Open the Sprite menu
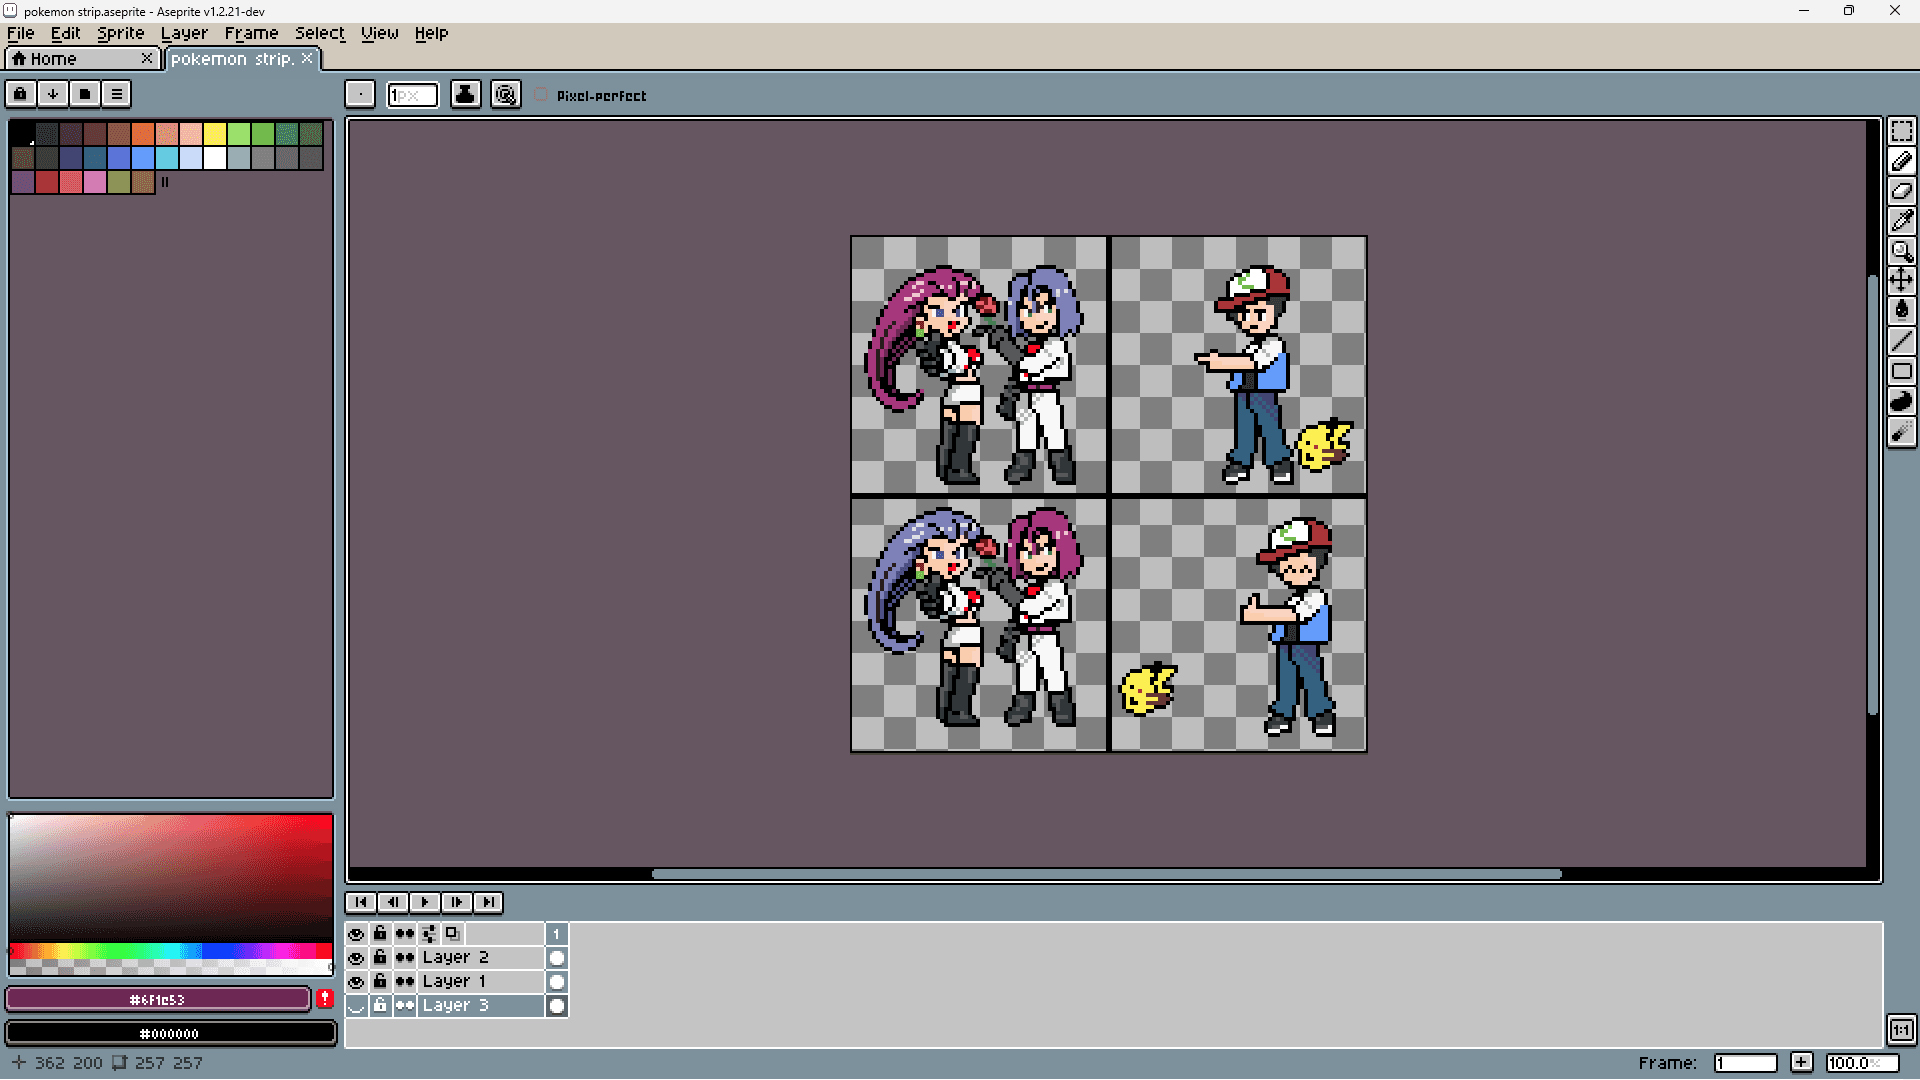Image resolution: width=1920 pixels, height=1080 pixels. pos(120,33)
